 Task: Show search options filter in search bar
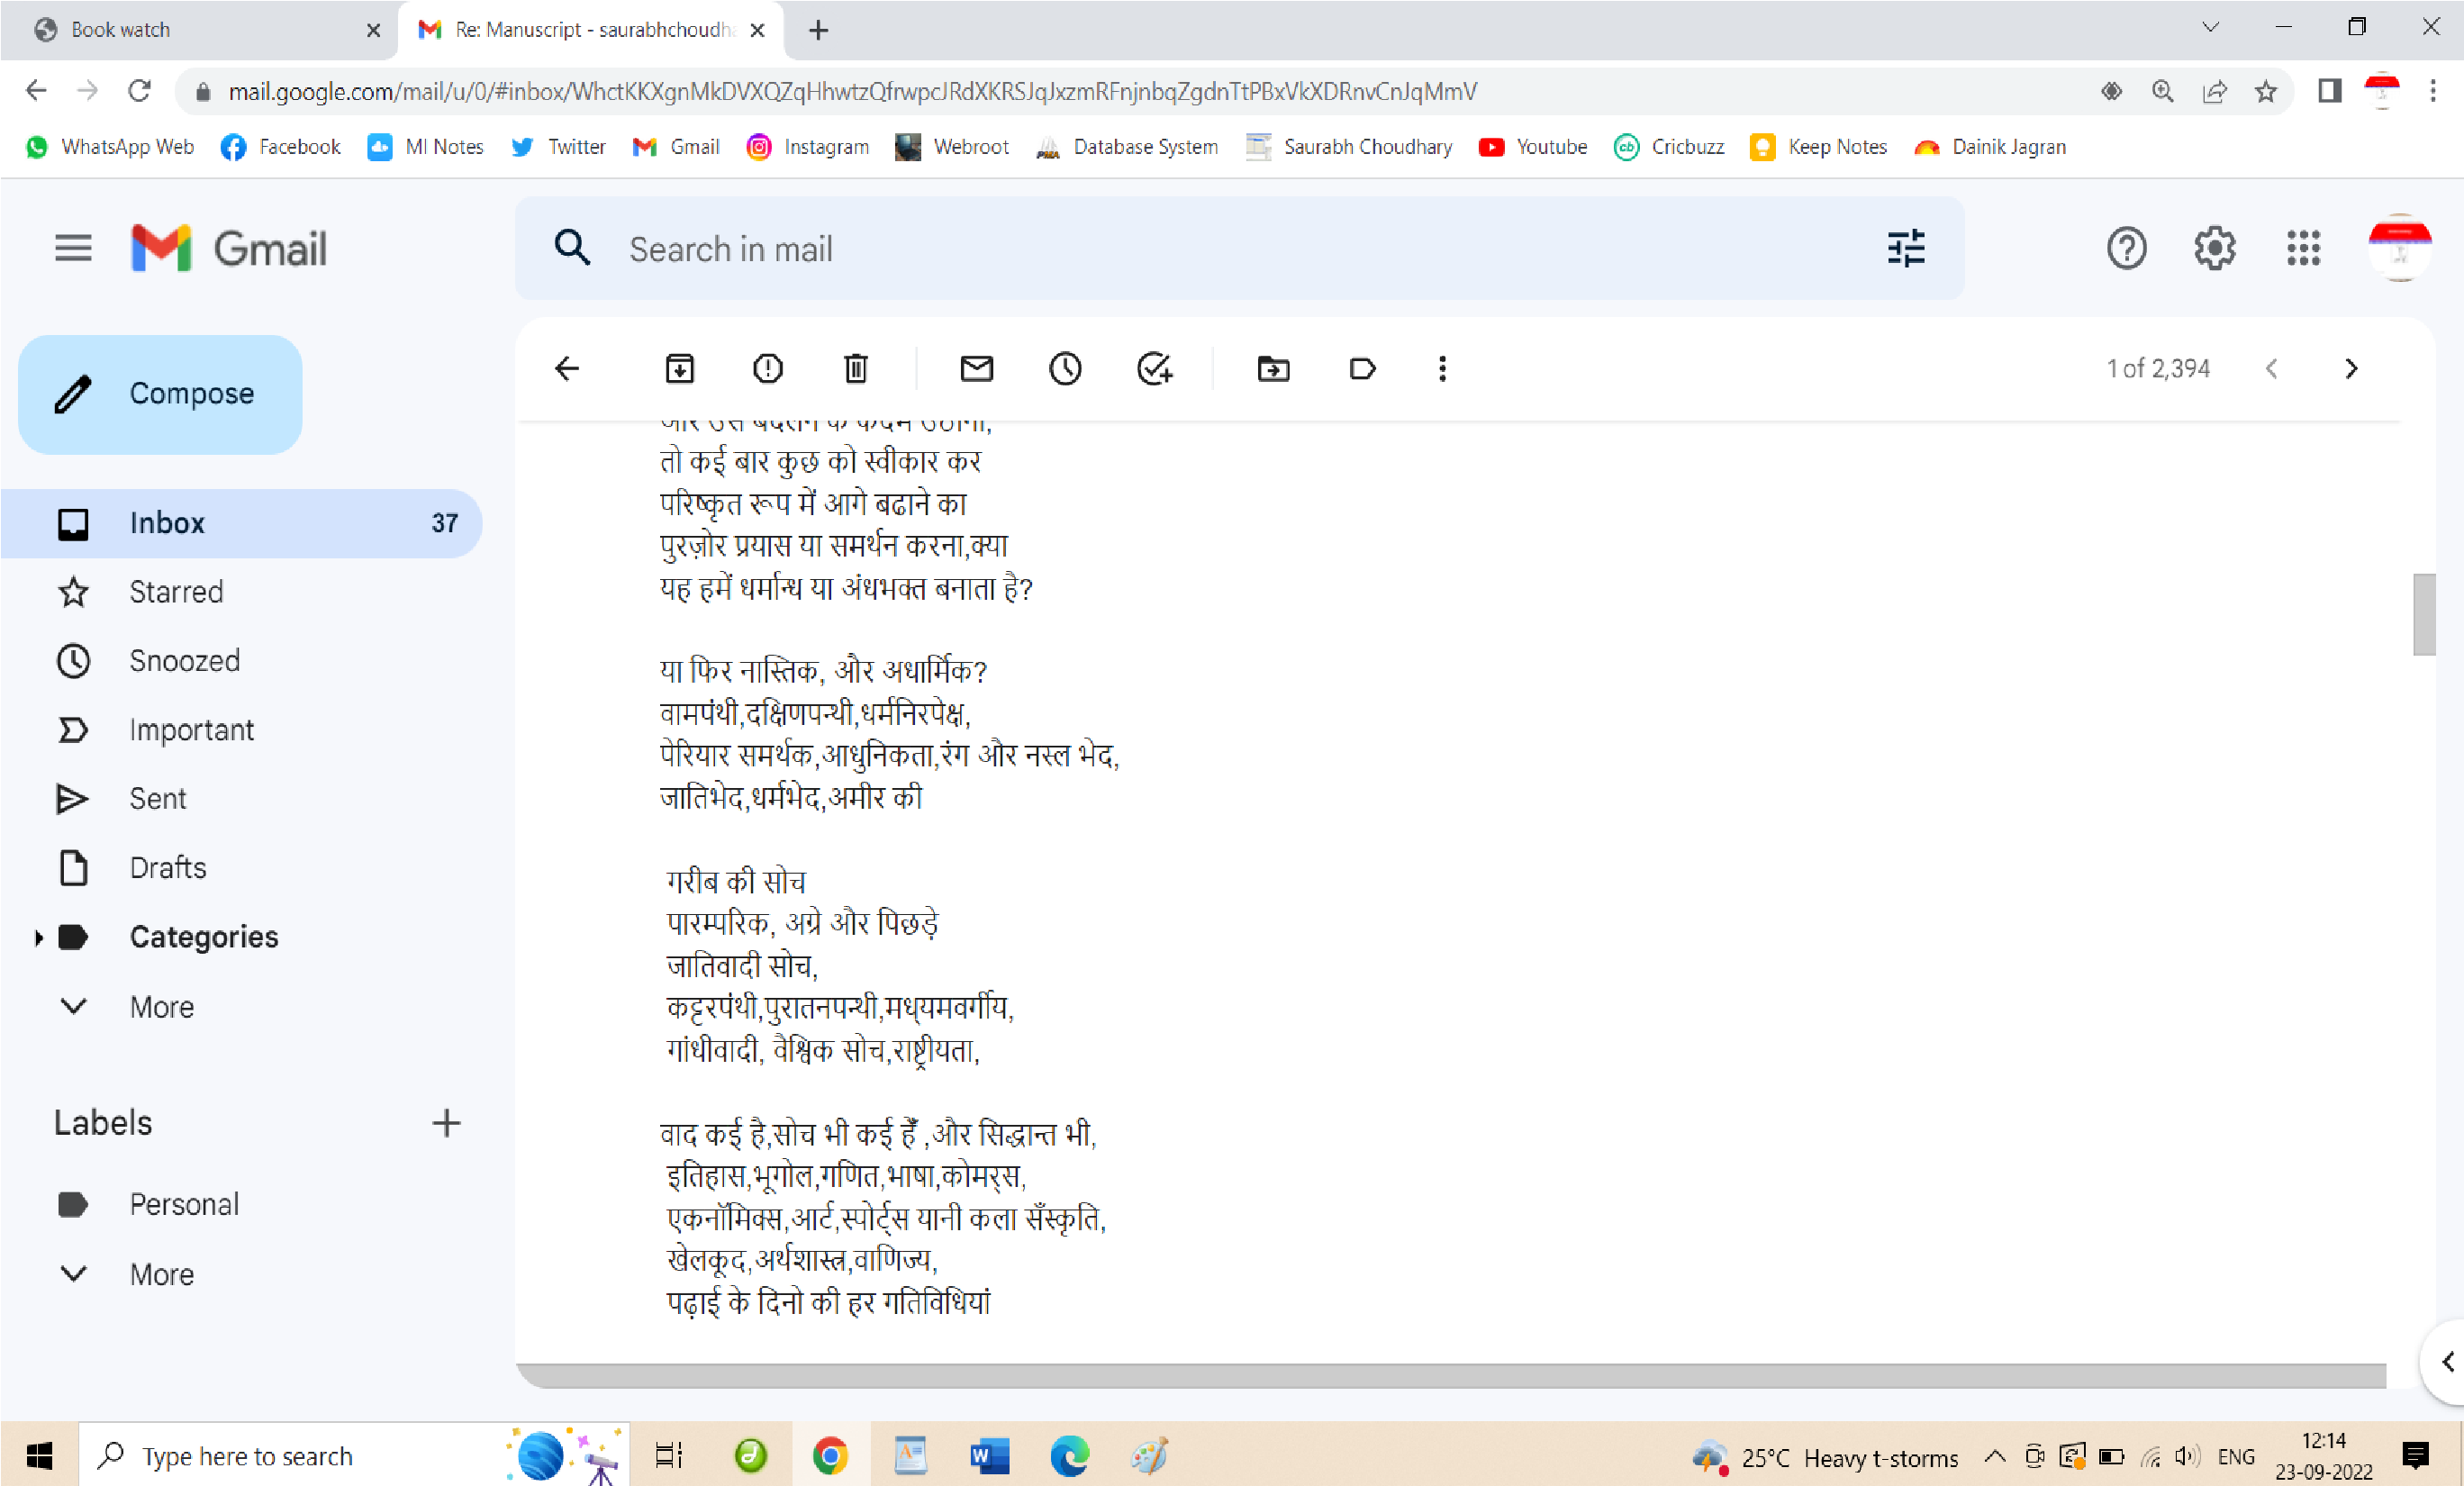1906,248
